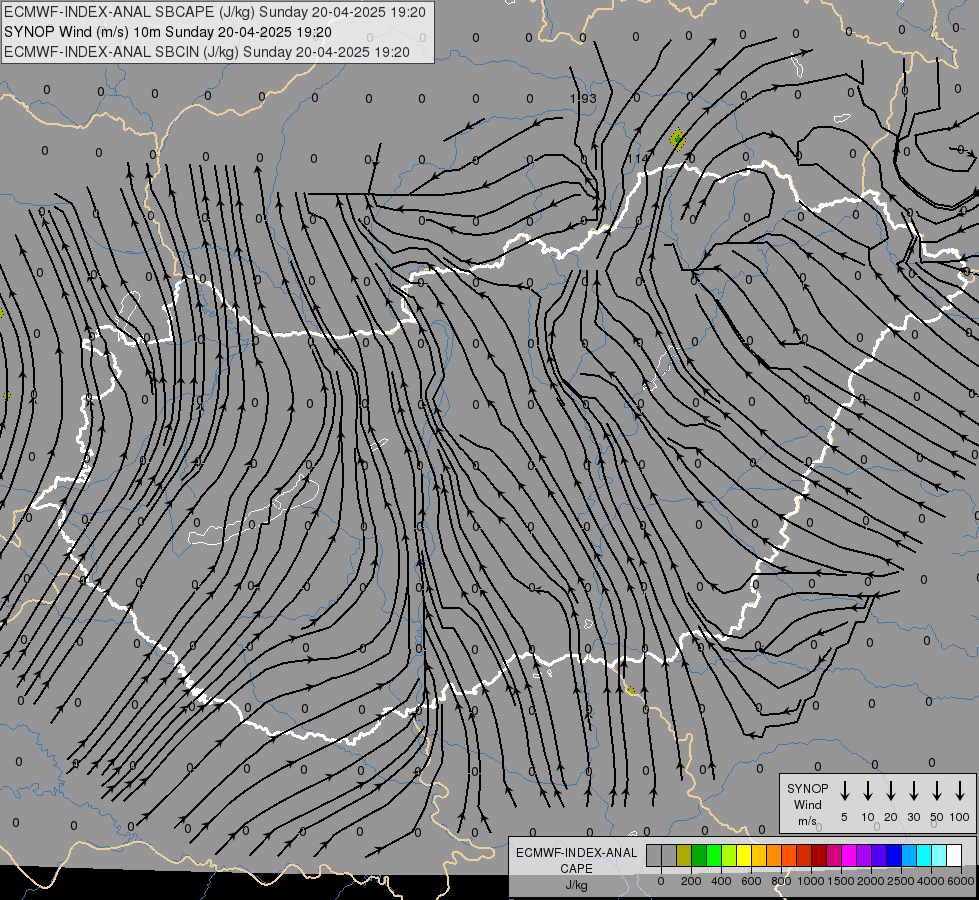This screenshot has height=900, width=979.
Task: Click the wind arrow above the 30 m/s label
Action: tap(913, 790)
